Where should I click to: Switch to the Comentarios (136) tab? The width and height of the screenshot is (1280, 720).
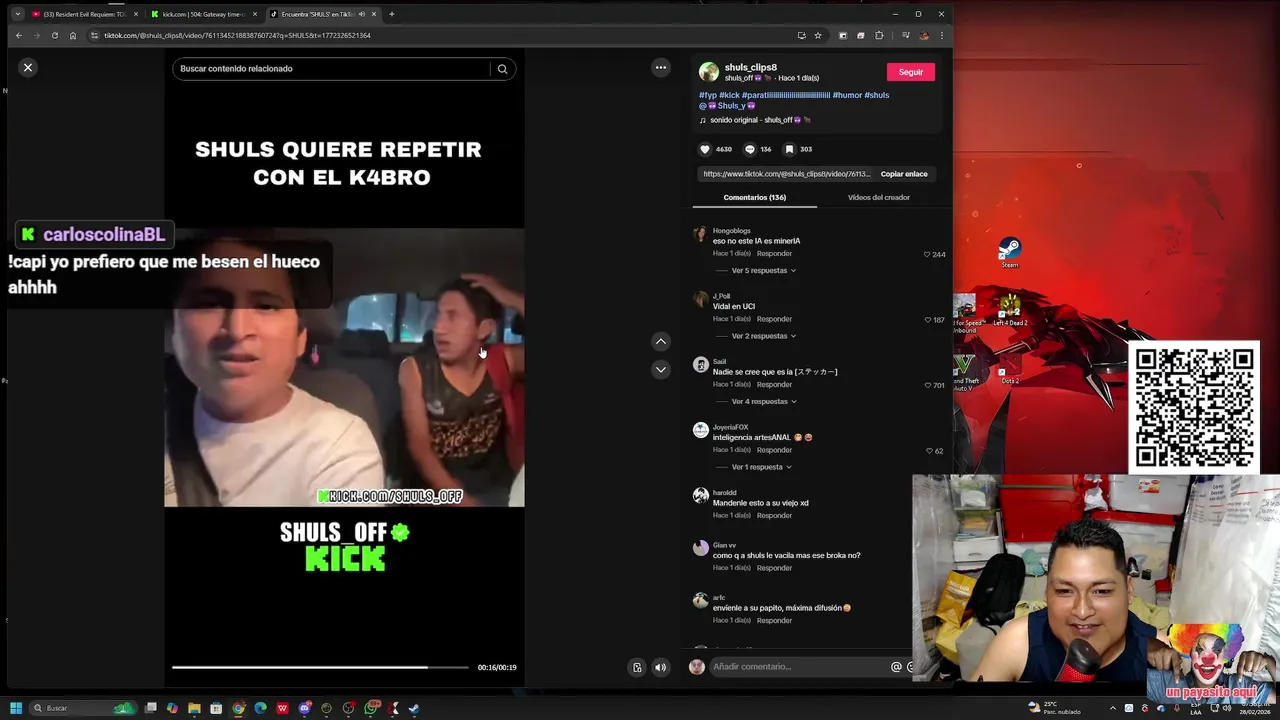click(x=755, y=197)
